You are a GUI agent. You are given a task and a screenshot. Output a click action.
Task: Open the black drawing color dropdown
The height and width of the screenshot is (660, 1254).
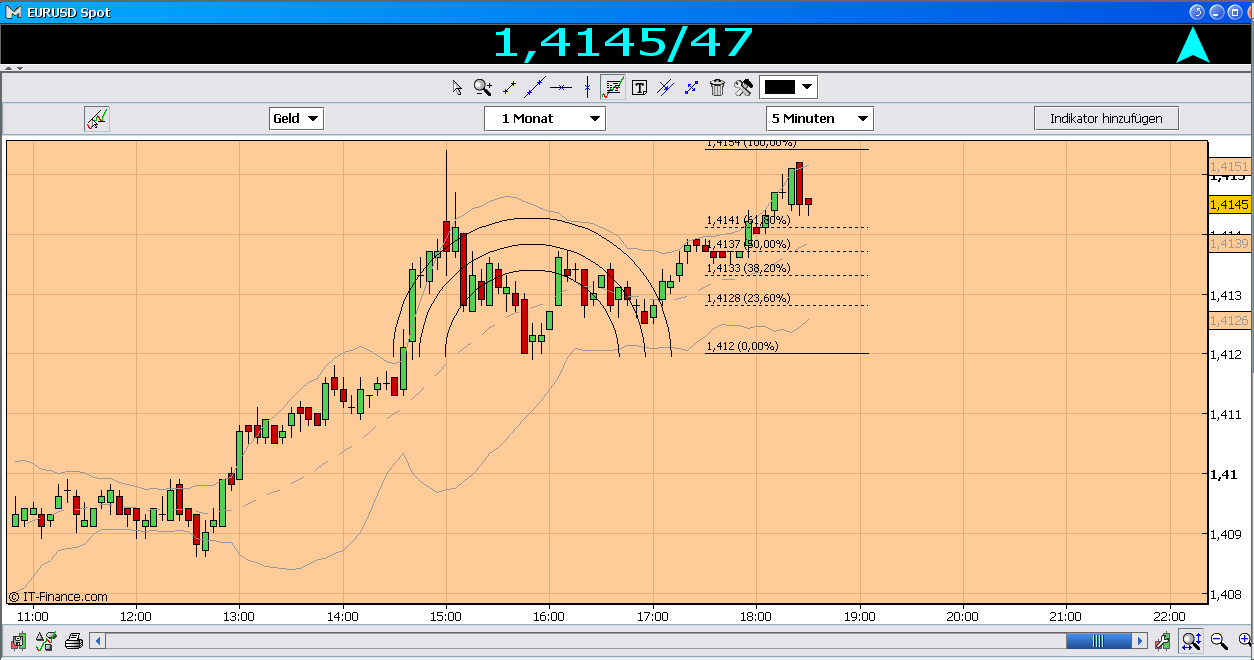click(x=789, y=87)
